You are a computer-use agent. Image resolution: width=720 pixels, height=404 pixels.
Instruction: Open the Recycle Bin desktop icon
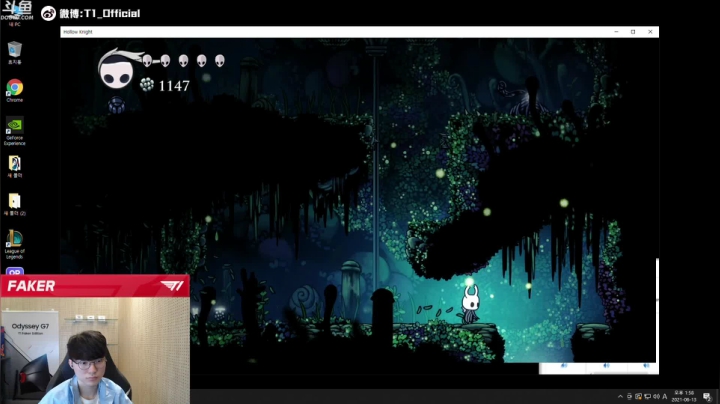pos(15,52)
